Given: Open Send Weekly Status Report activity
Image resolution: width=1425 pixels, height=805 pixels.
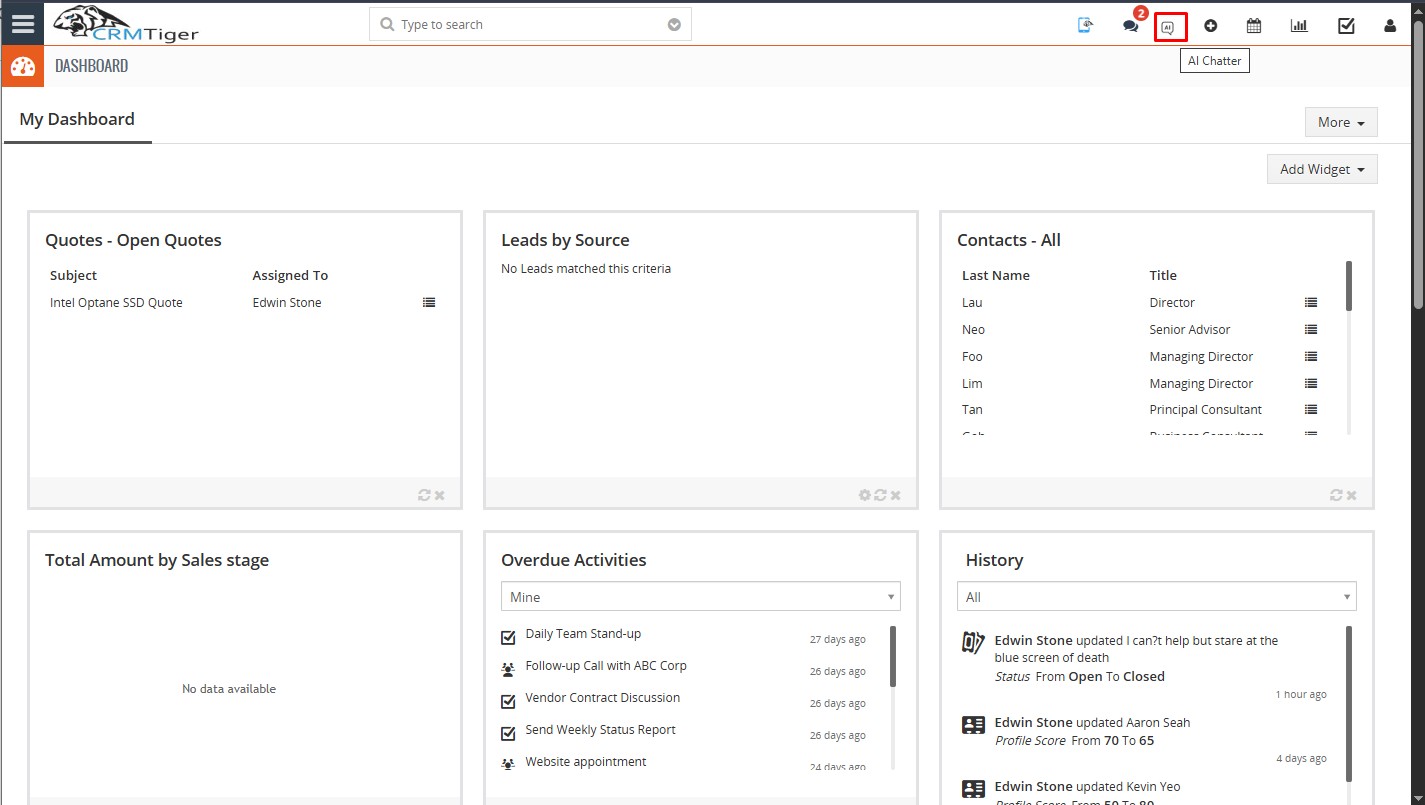Looking at the screenshot, I should point(601,729).
